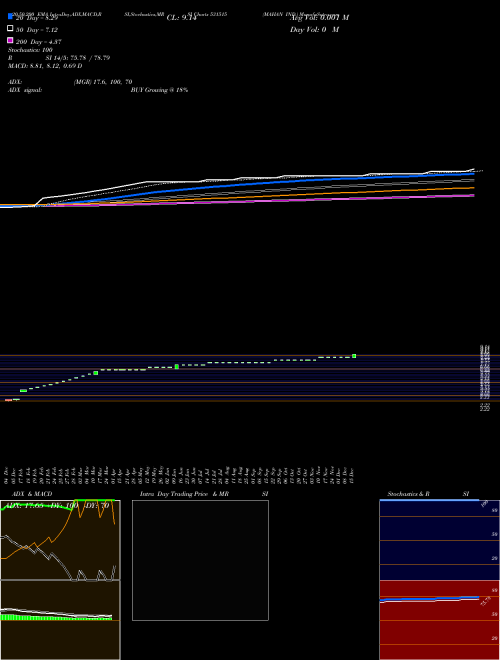Click the 'Intra Day Trading Price & MR' title
500x660 pixels.
[184, 494]
